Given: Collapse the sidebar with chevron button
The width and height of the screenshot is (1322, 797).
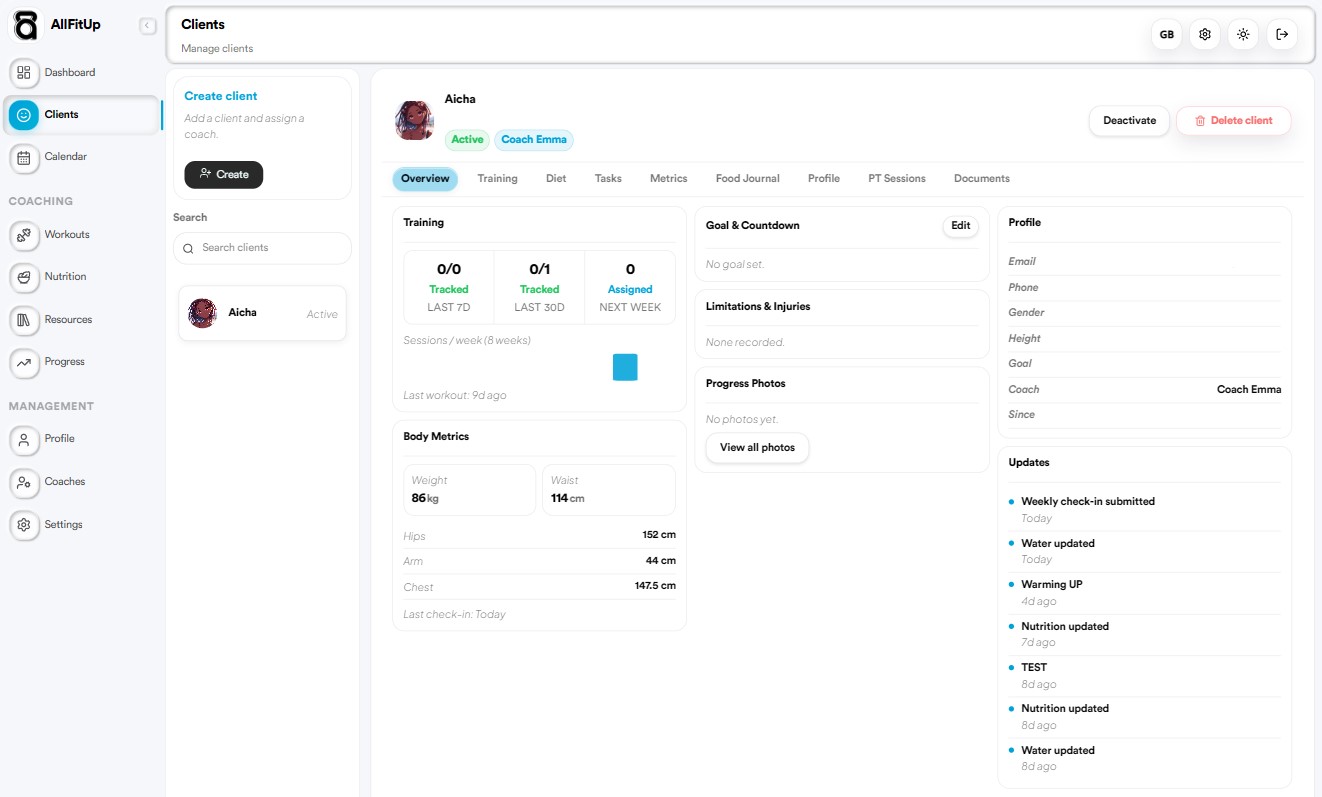Looking at the screenshot, I should (148, 26).
